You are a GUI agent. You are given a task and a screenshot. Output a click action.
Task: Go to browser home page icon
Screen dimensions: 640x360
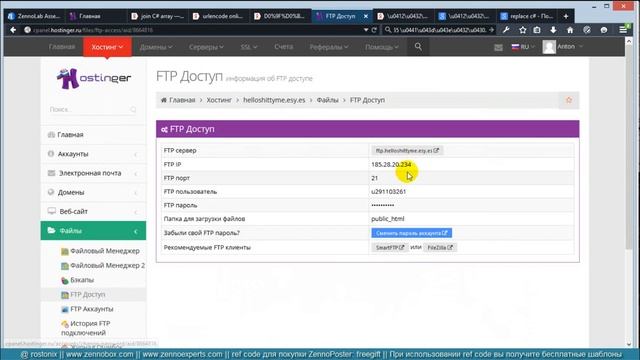click(x=570, y=30)
